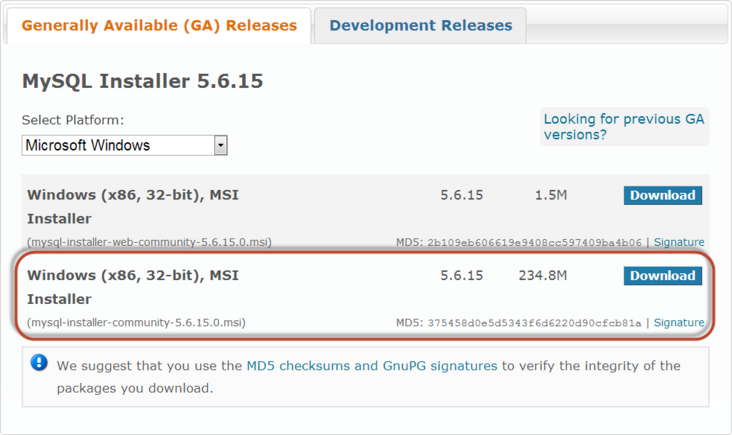Expand the Select Platform dropdown arrow
Viewport: 732px width, 435px height.
click(x=220, y=145)
